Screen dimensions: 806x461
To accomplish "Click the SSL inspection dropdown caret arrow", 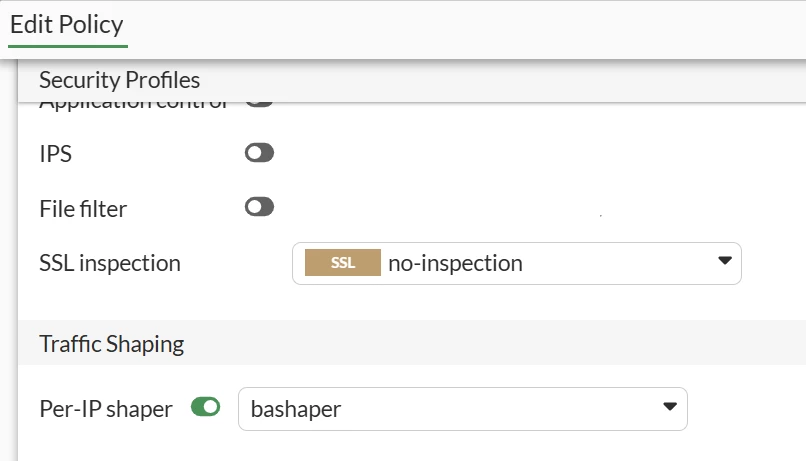I will tap(725, 261).
